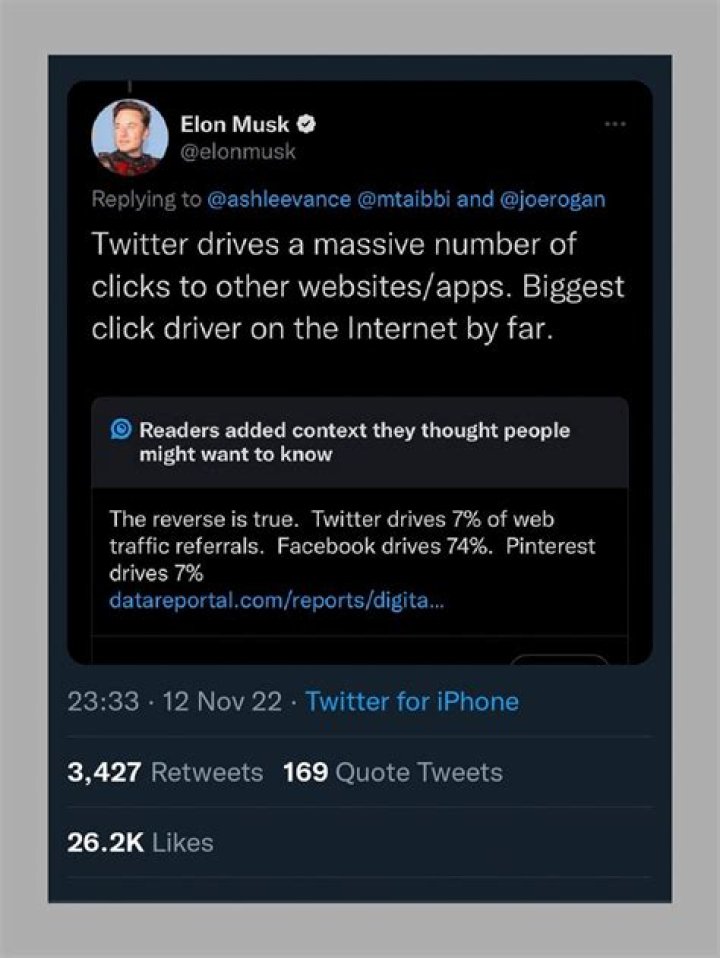Open Elon Musk's profile picture

[x=129, y=138]
